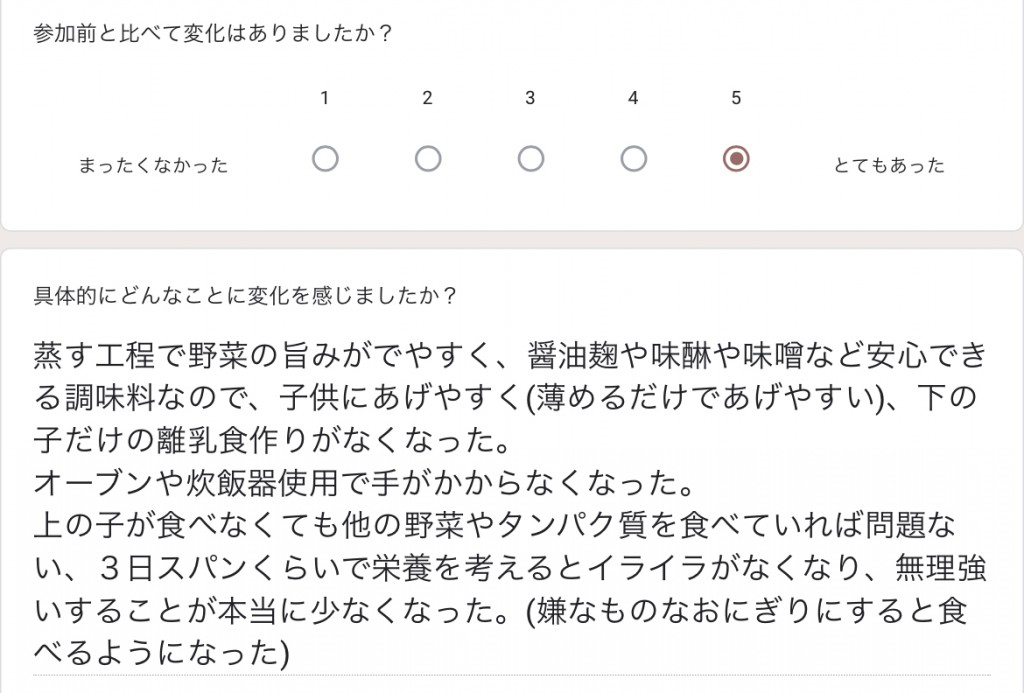1024x693 pixels.
Task: Click answer line starting 上の子が食べなくても
Action: (x=494, y=525)
